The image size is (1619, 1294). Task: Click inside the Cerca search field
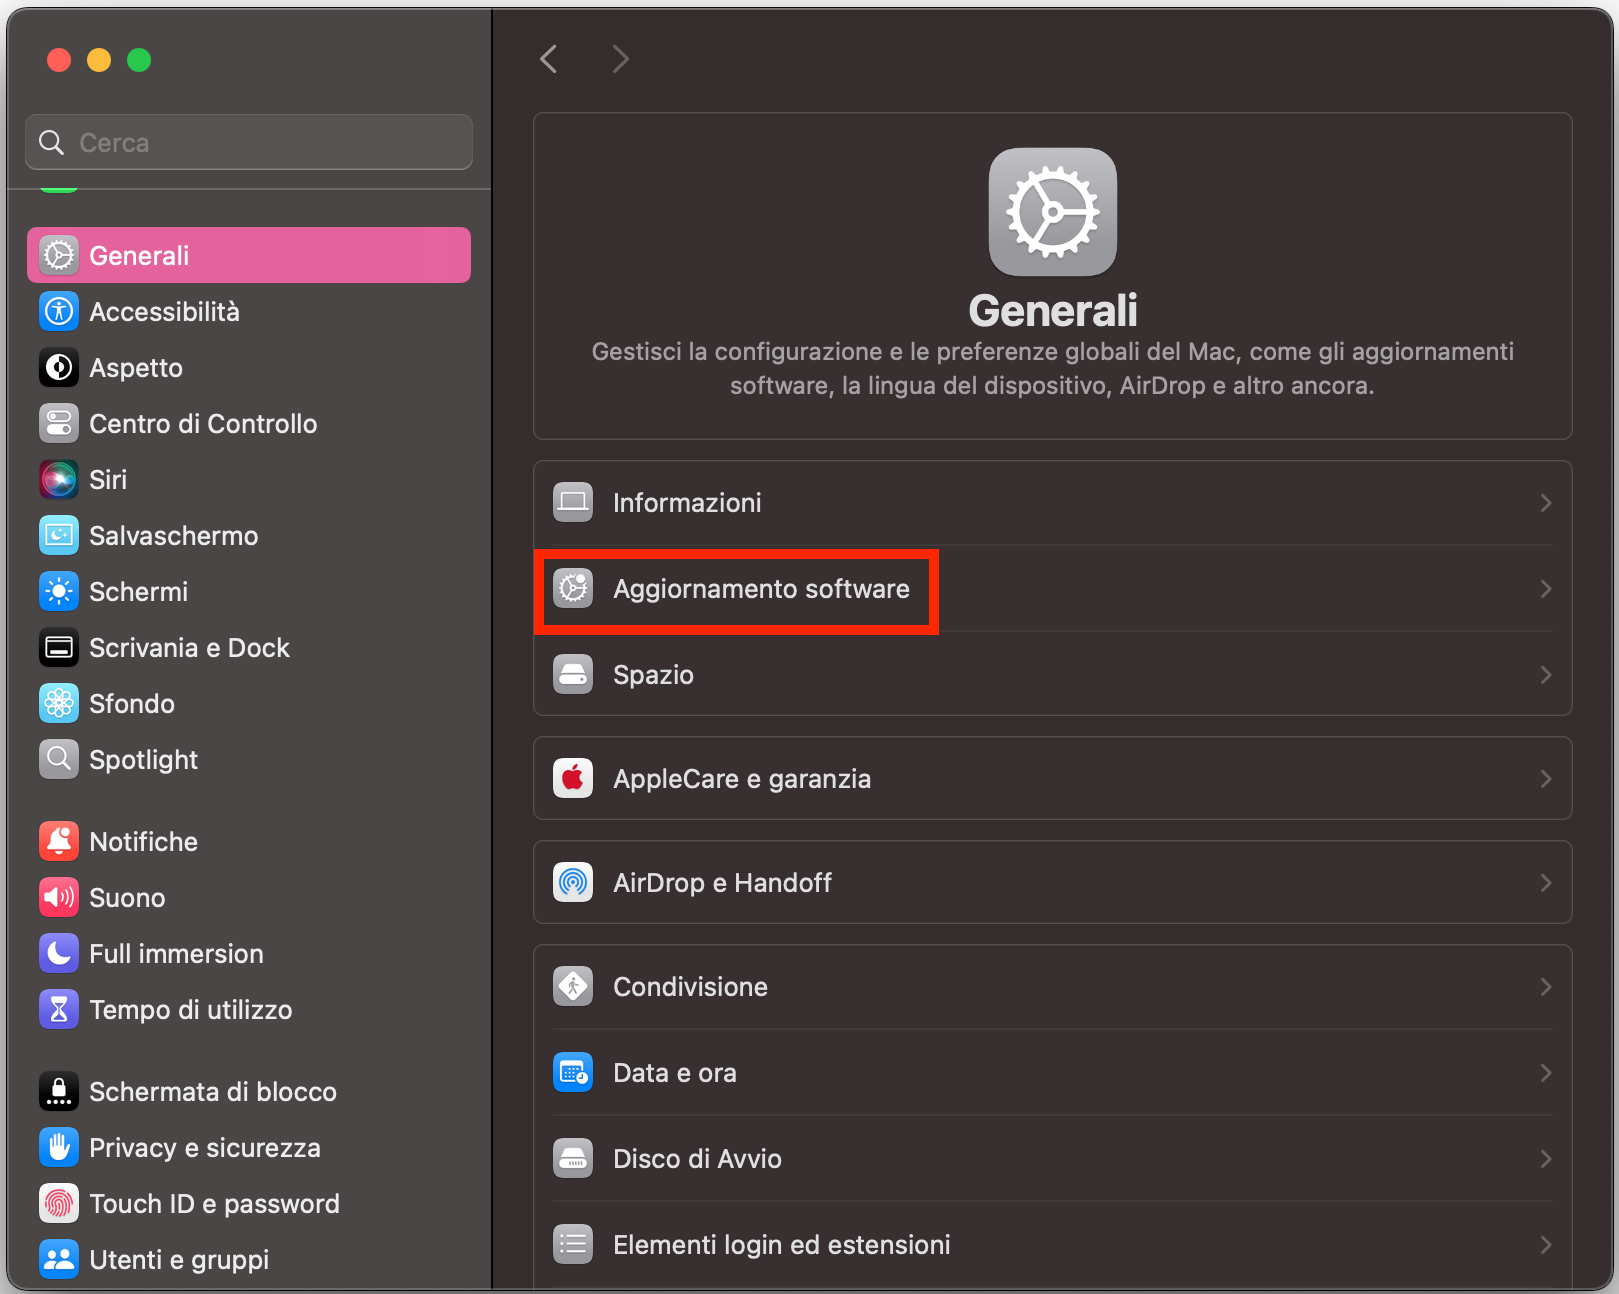click(248, 142)
